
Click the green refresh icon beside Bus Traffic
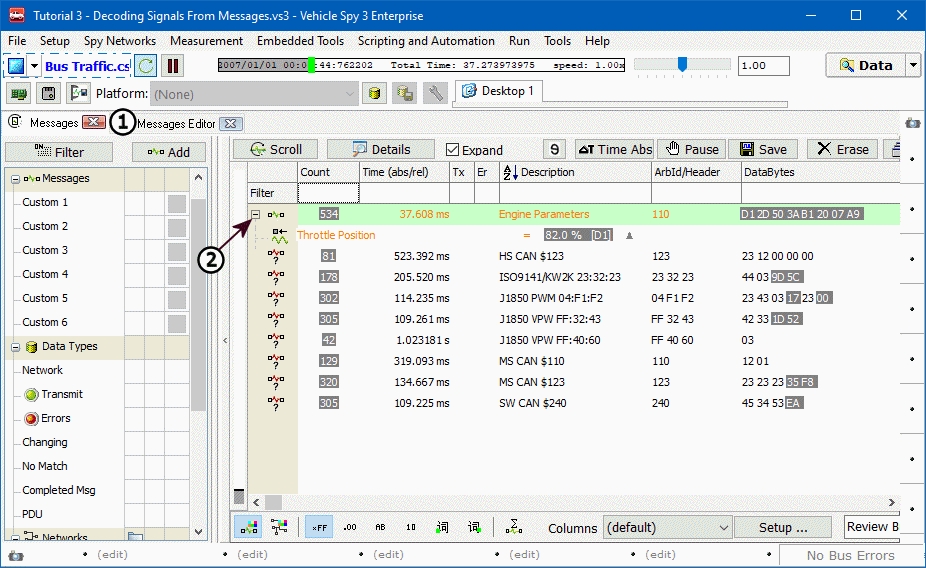(146, 66)
